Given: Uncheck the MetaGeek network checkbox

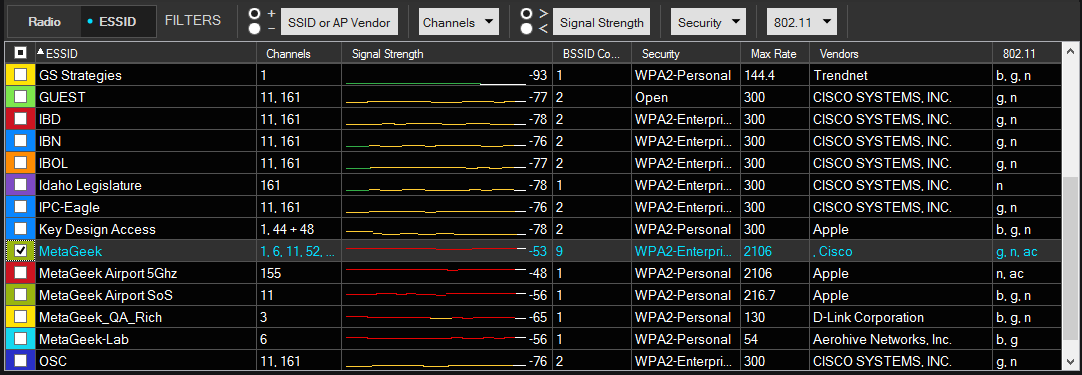Looking at the screenshot, I should coord(21,251).
